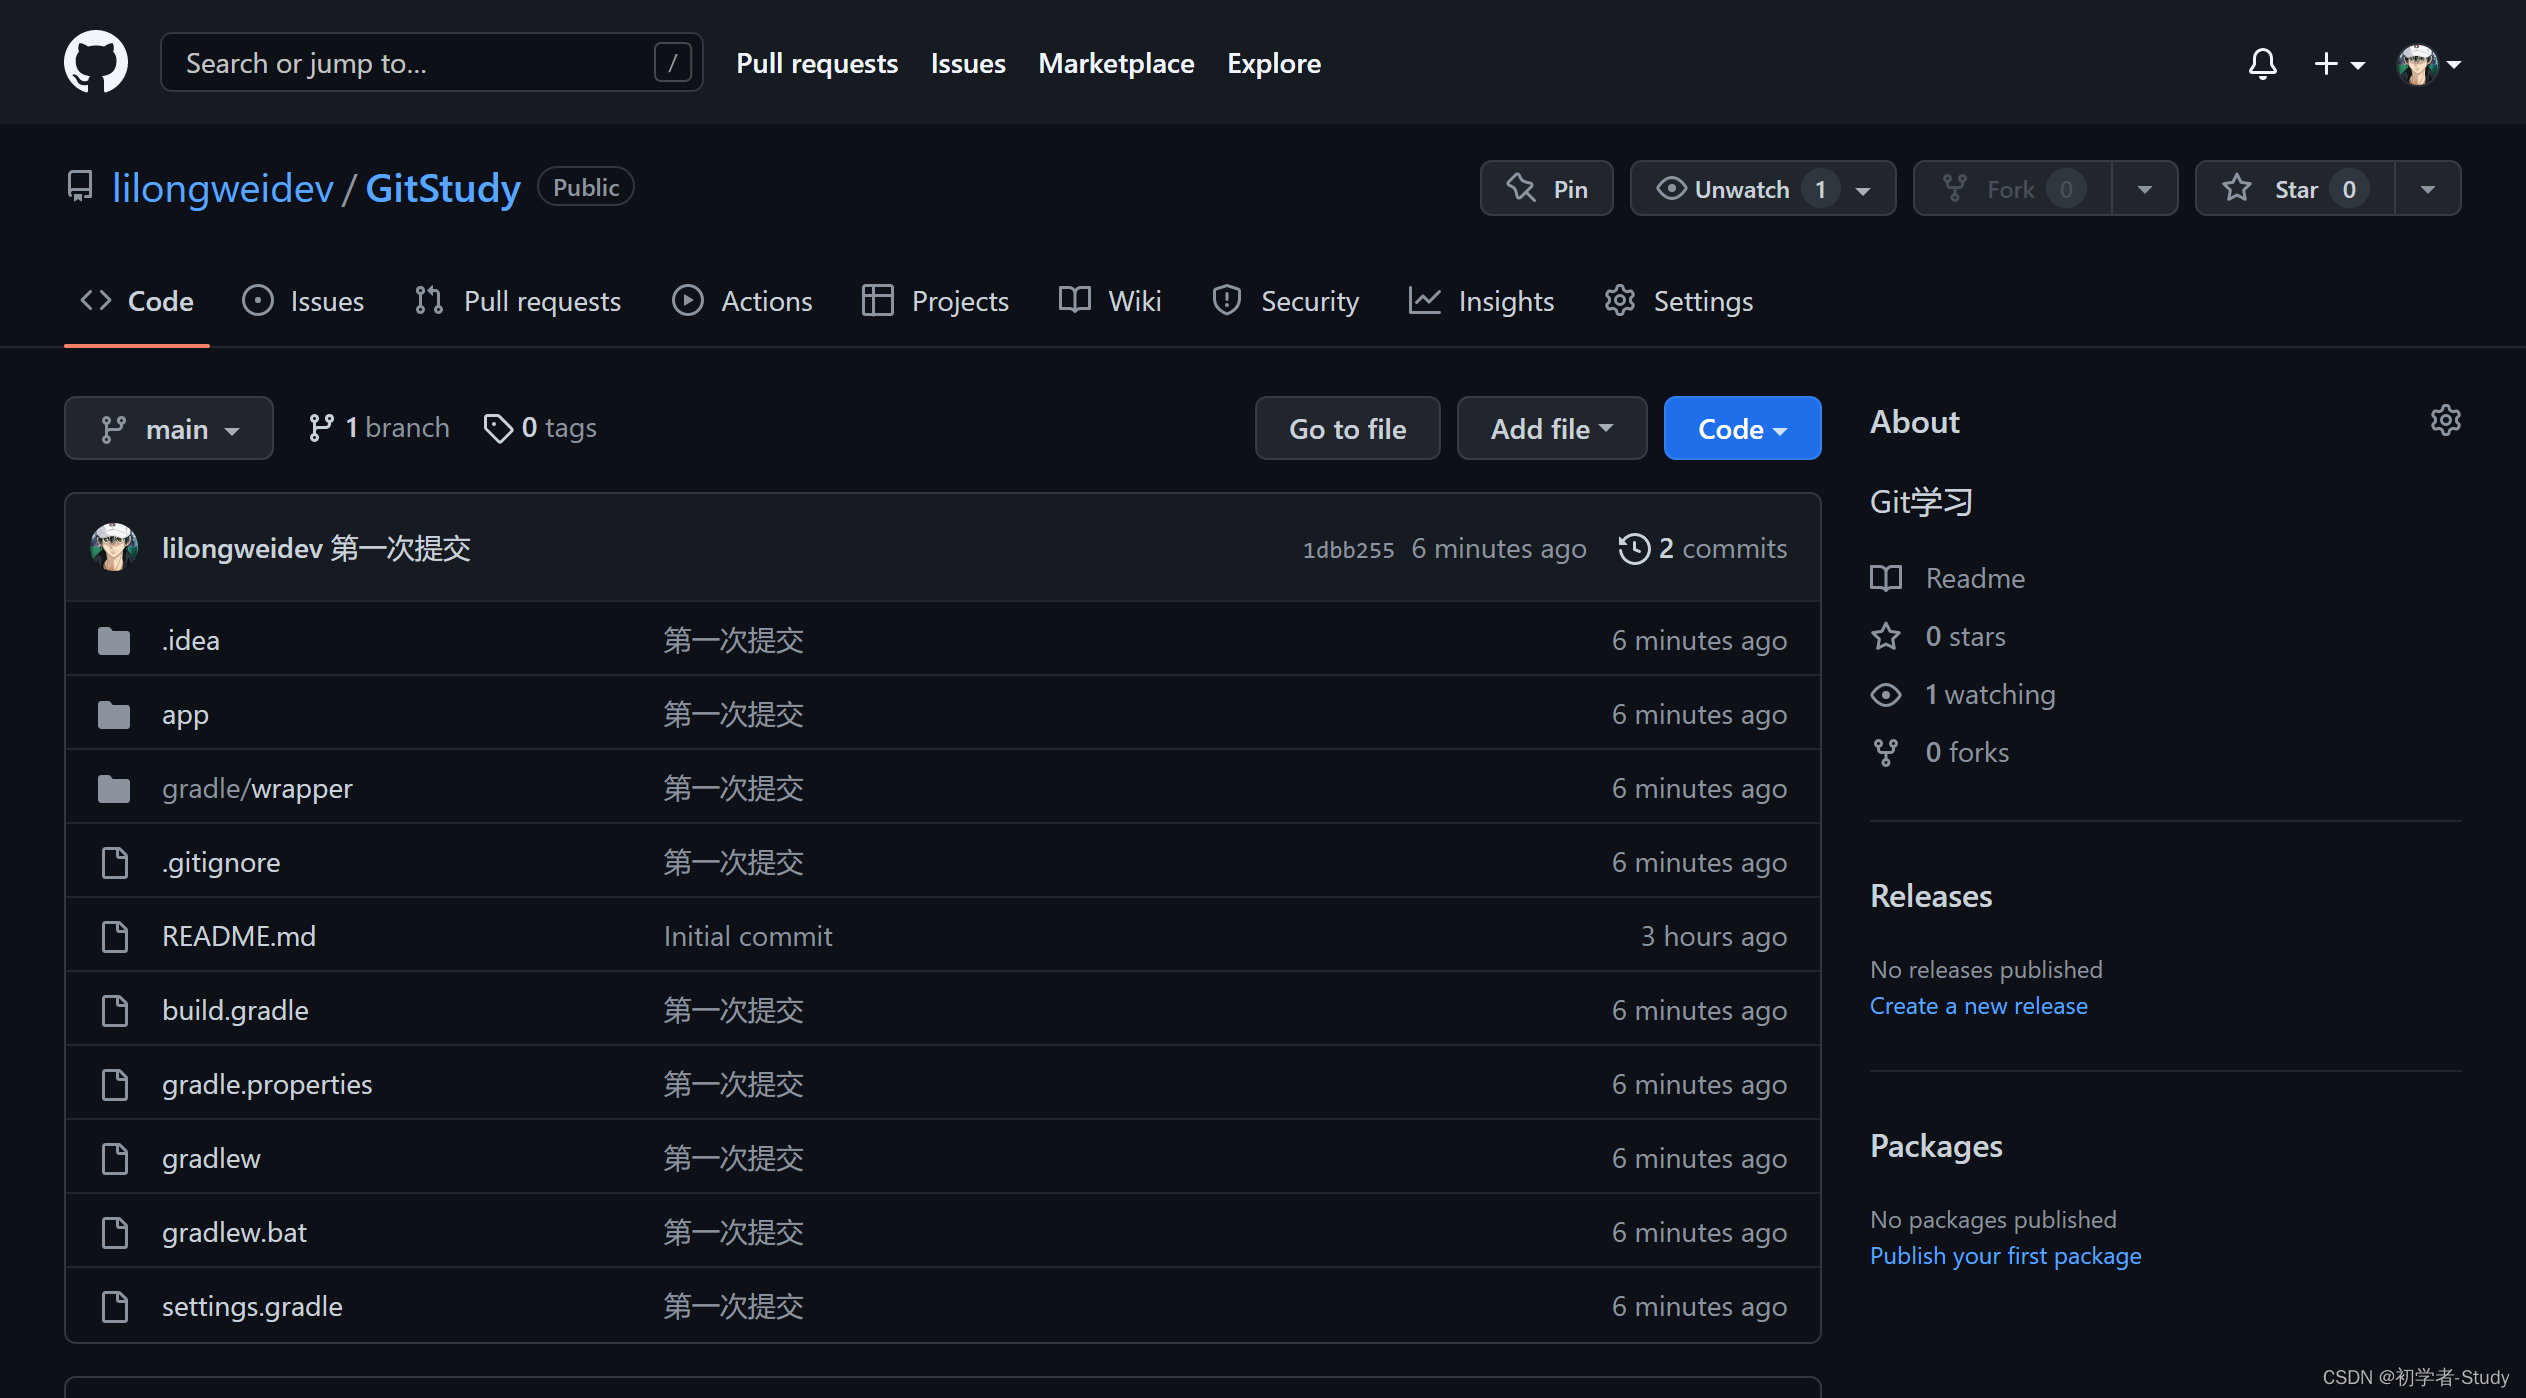
Task: Expand the Unwatch dropdown arrow
Action: pos(1865,188)
